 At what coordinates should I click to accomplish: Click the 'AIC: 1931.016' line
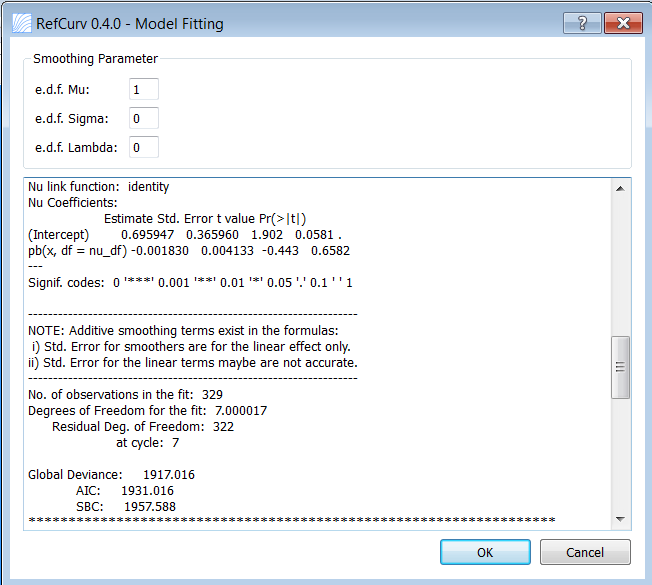[x=125, y=491]
